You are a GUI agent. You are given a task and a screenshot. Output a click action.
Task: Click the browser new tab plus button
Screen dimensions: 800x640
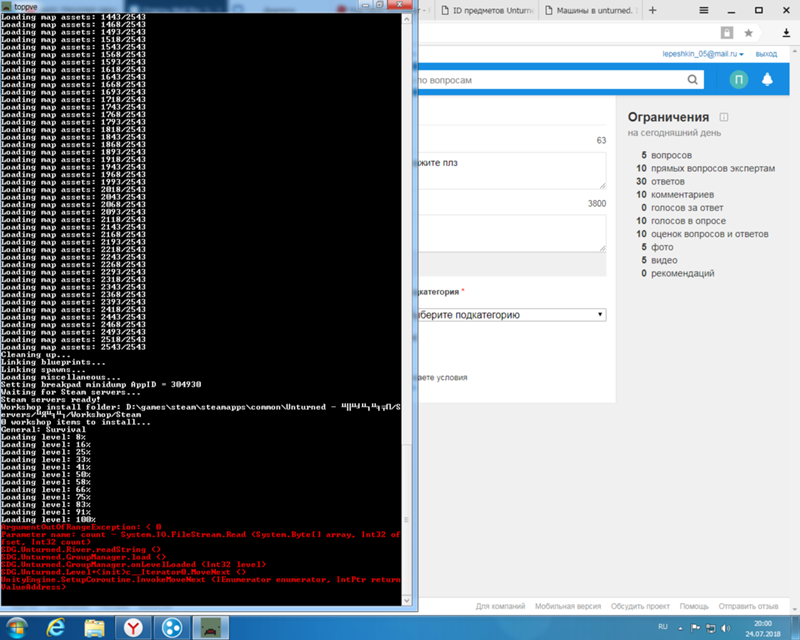click(653, 10)
